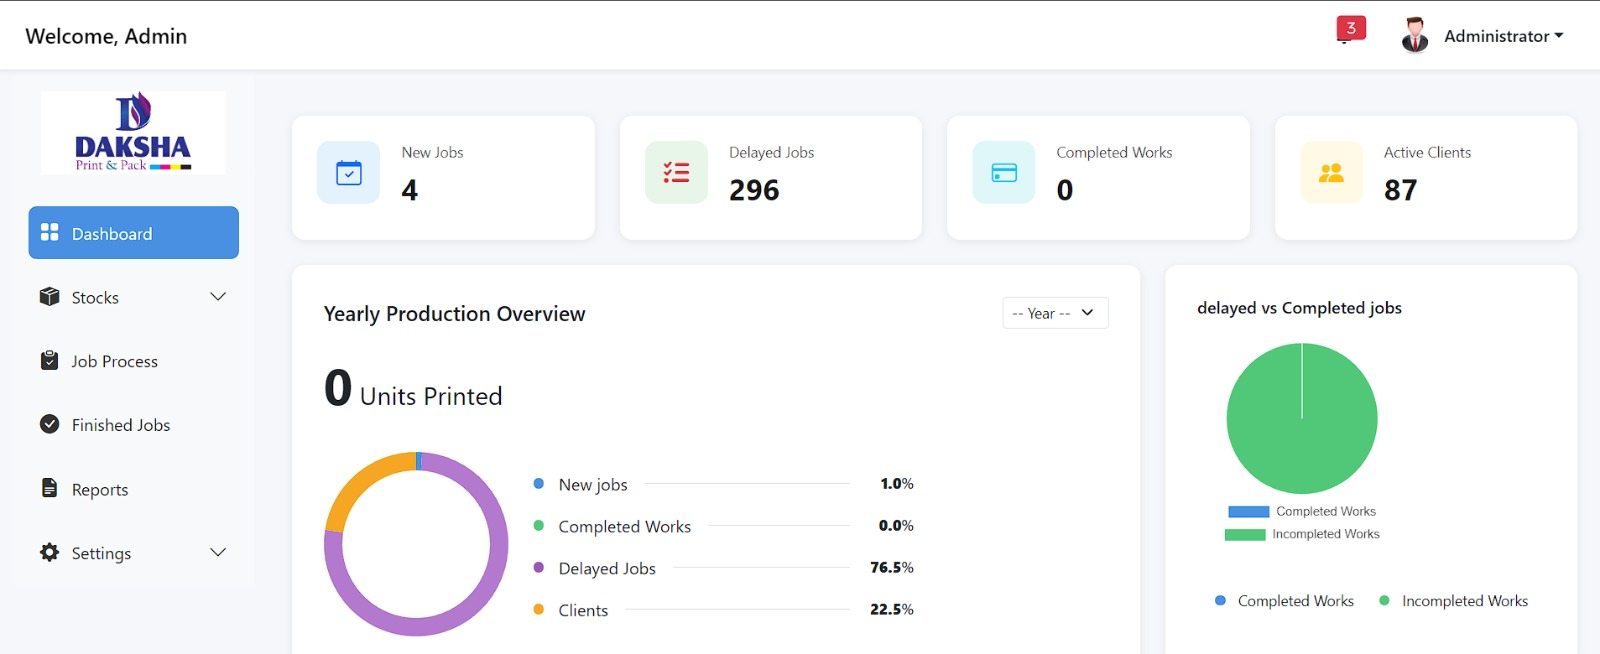Toggle Incompleted Works legend under pie chart

coord(1453,601)
